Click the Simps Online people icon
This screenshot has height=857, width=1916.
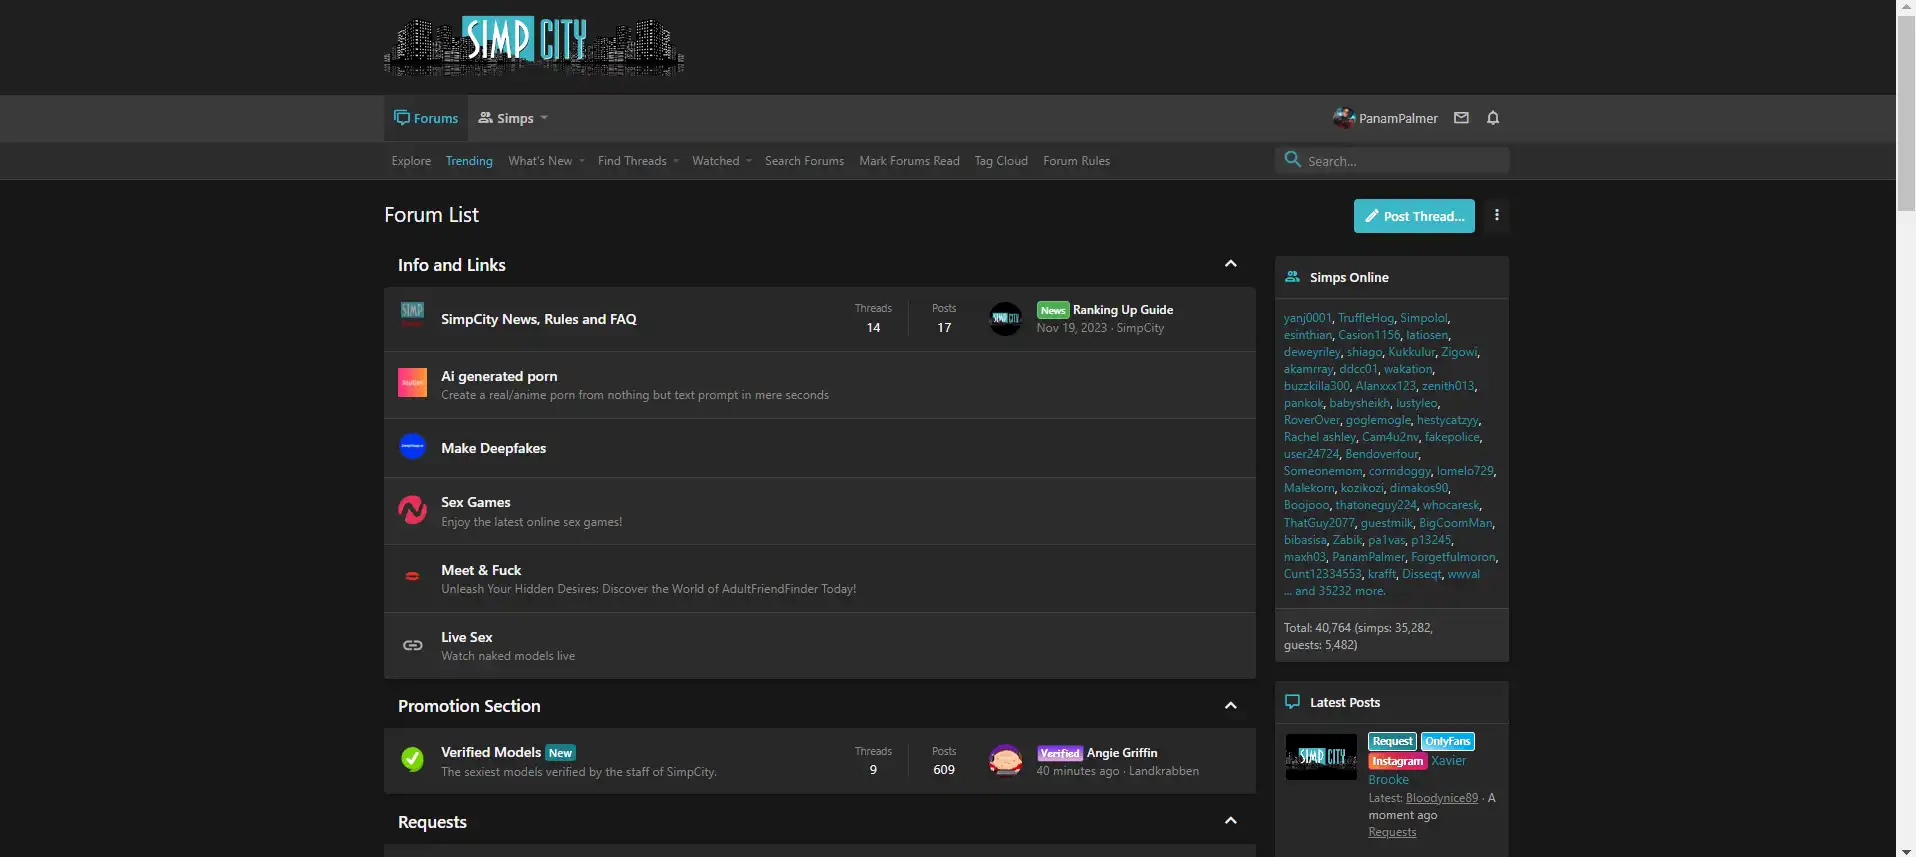click(1292, 277)
